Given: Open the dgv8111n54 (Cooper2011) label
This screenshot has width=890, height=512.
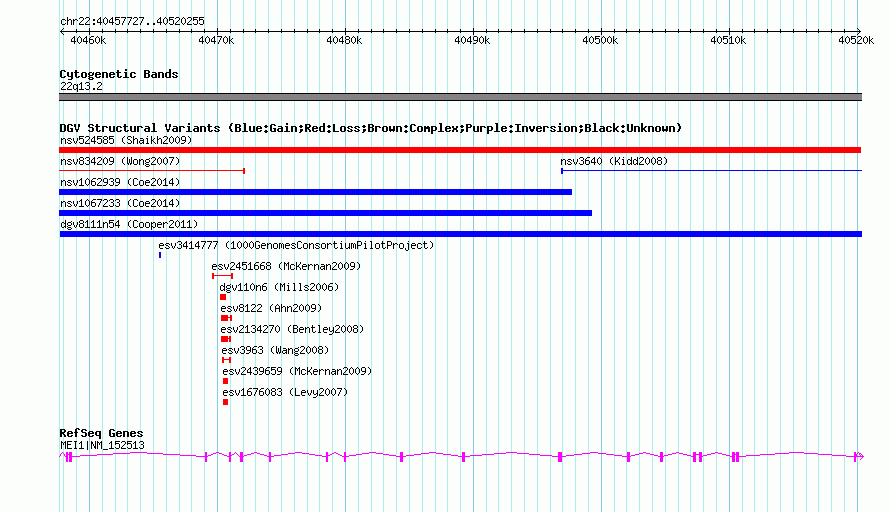Looking at the screenshot, I should coord(129,224).
